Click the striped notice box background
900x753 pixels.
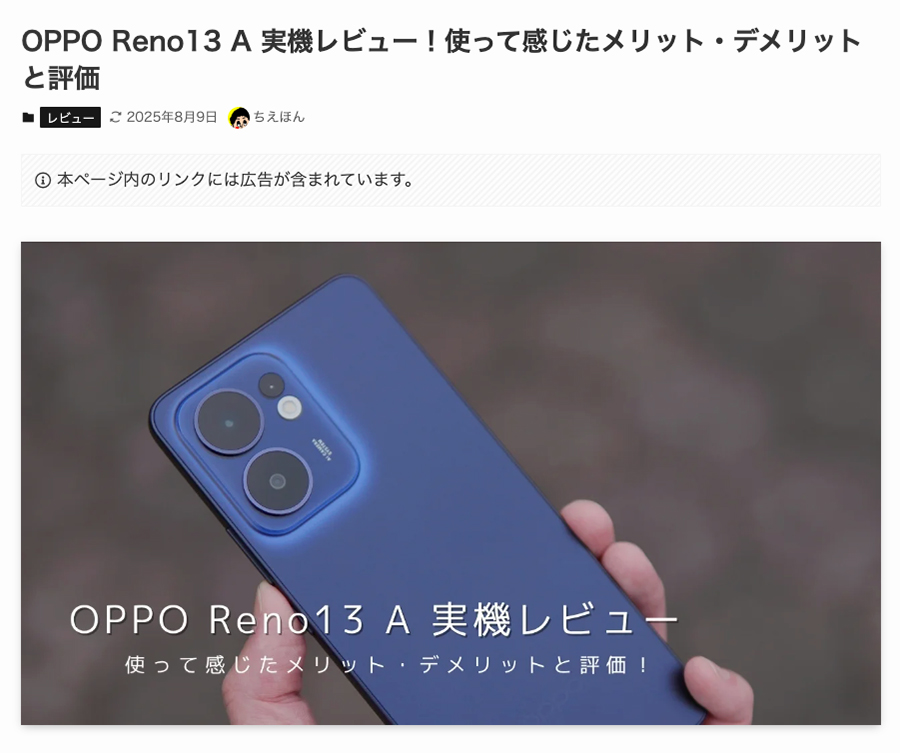[631, 180]
